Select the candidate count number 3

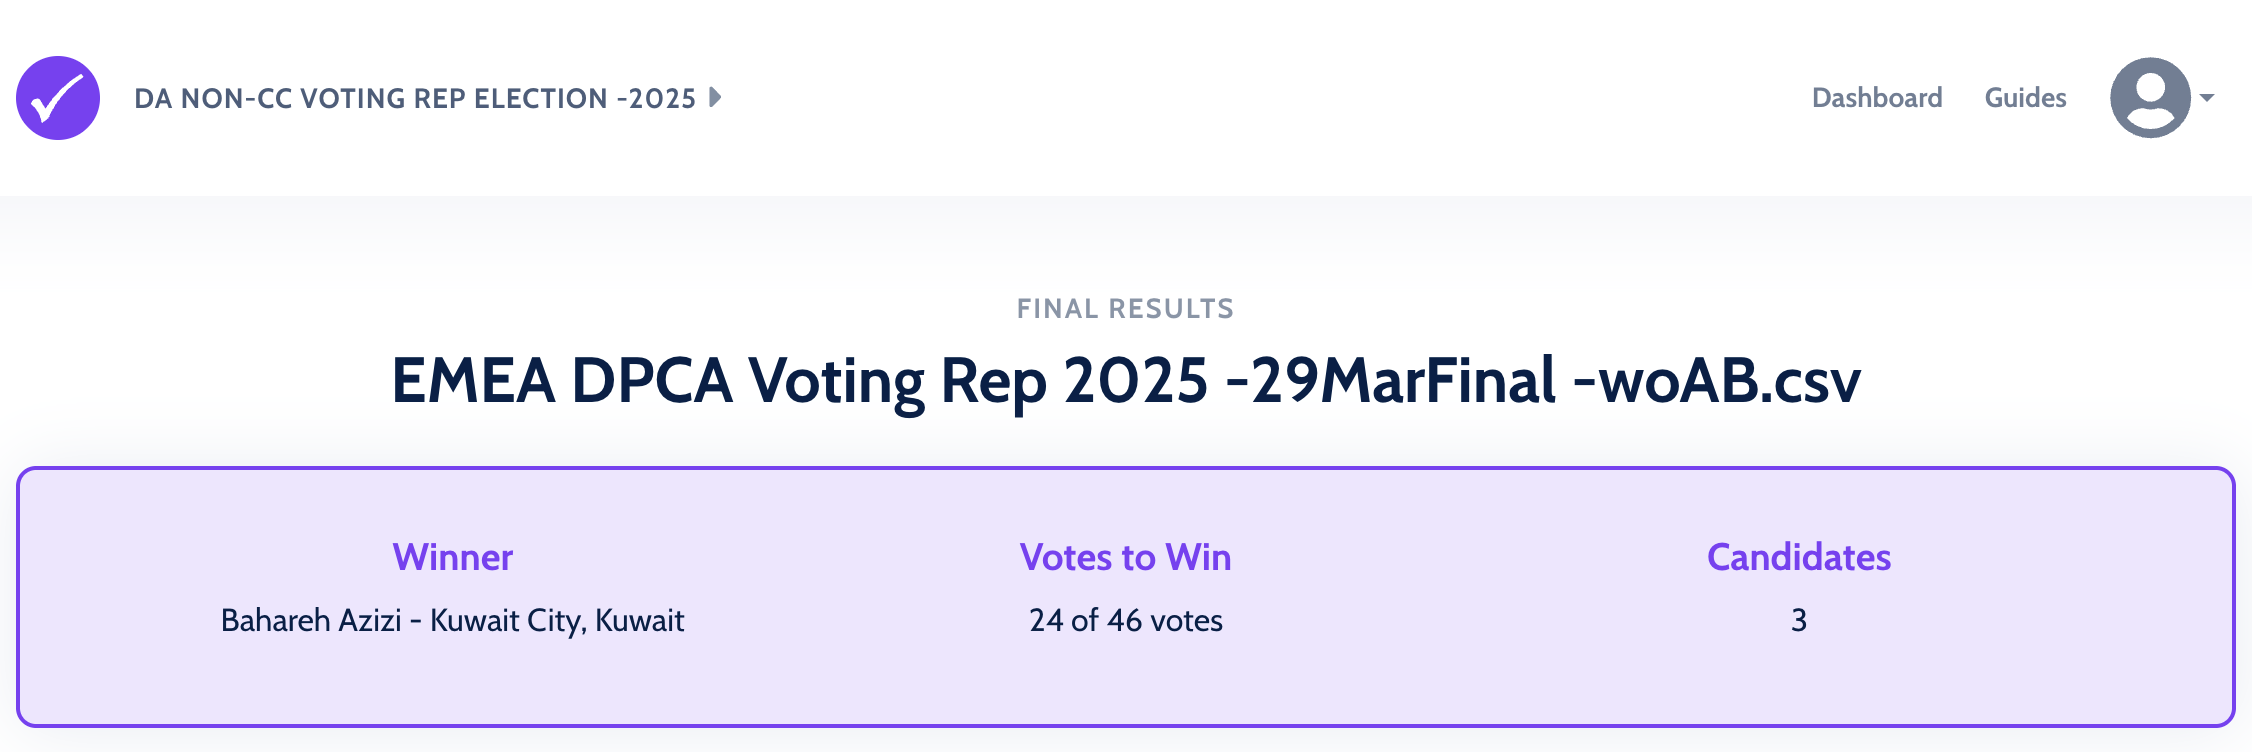pos(1798,620)
